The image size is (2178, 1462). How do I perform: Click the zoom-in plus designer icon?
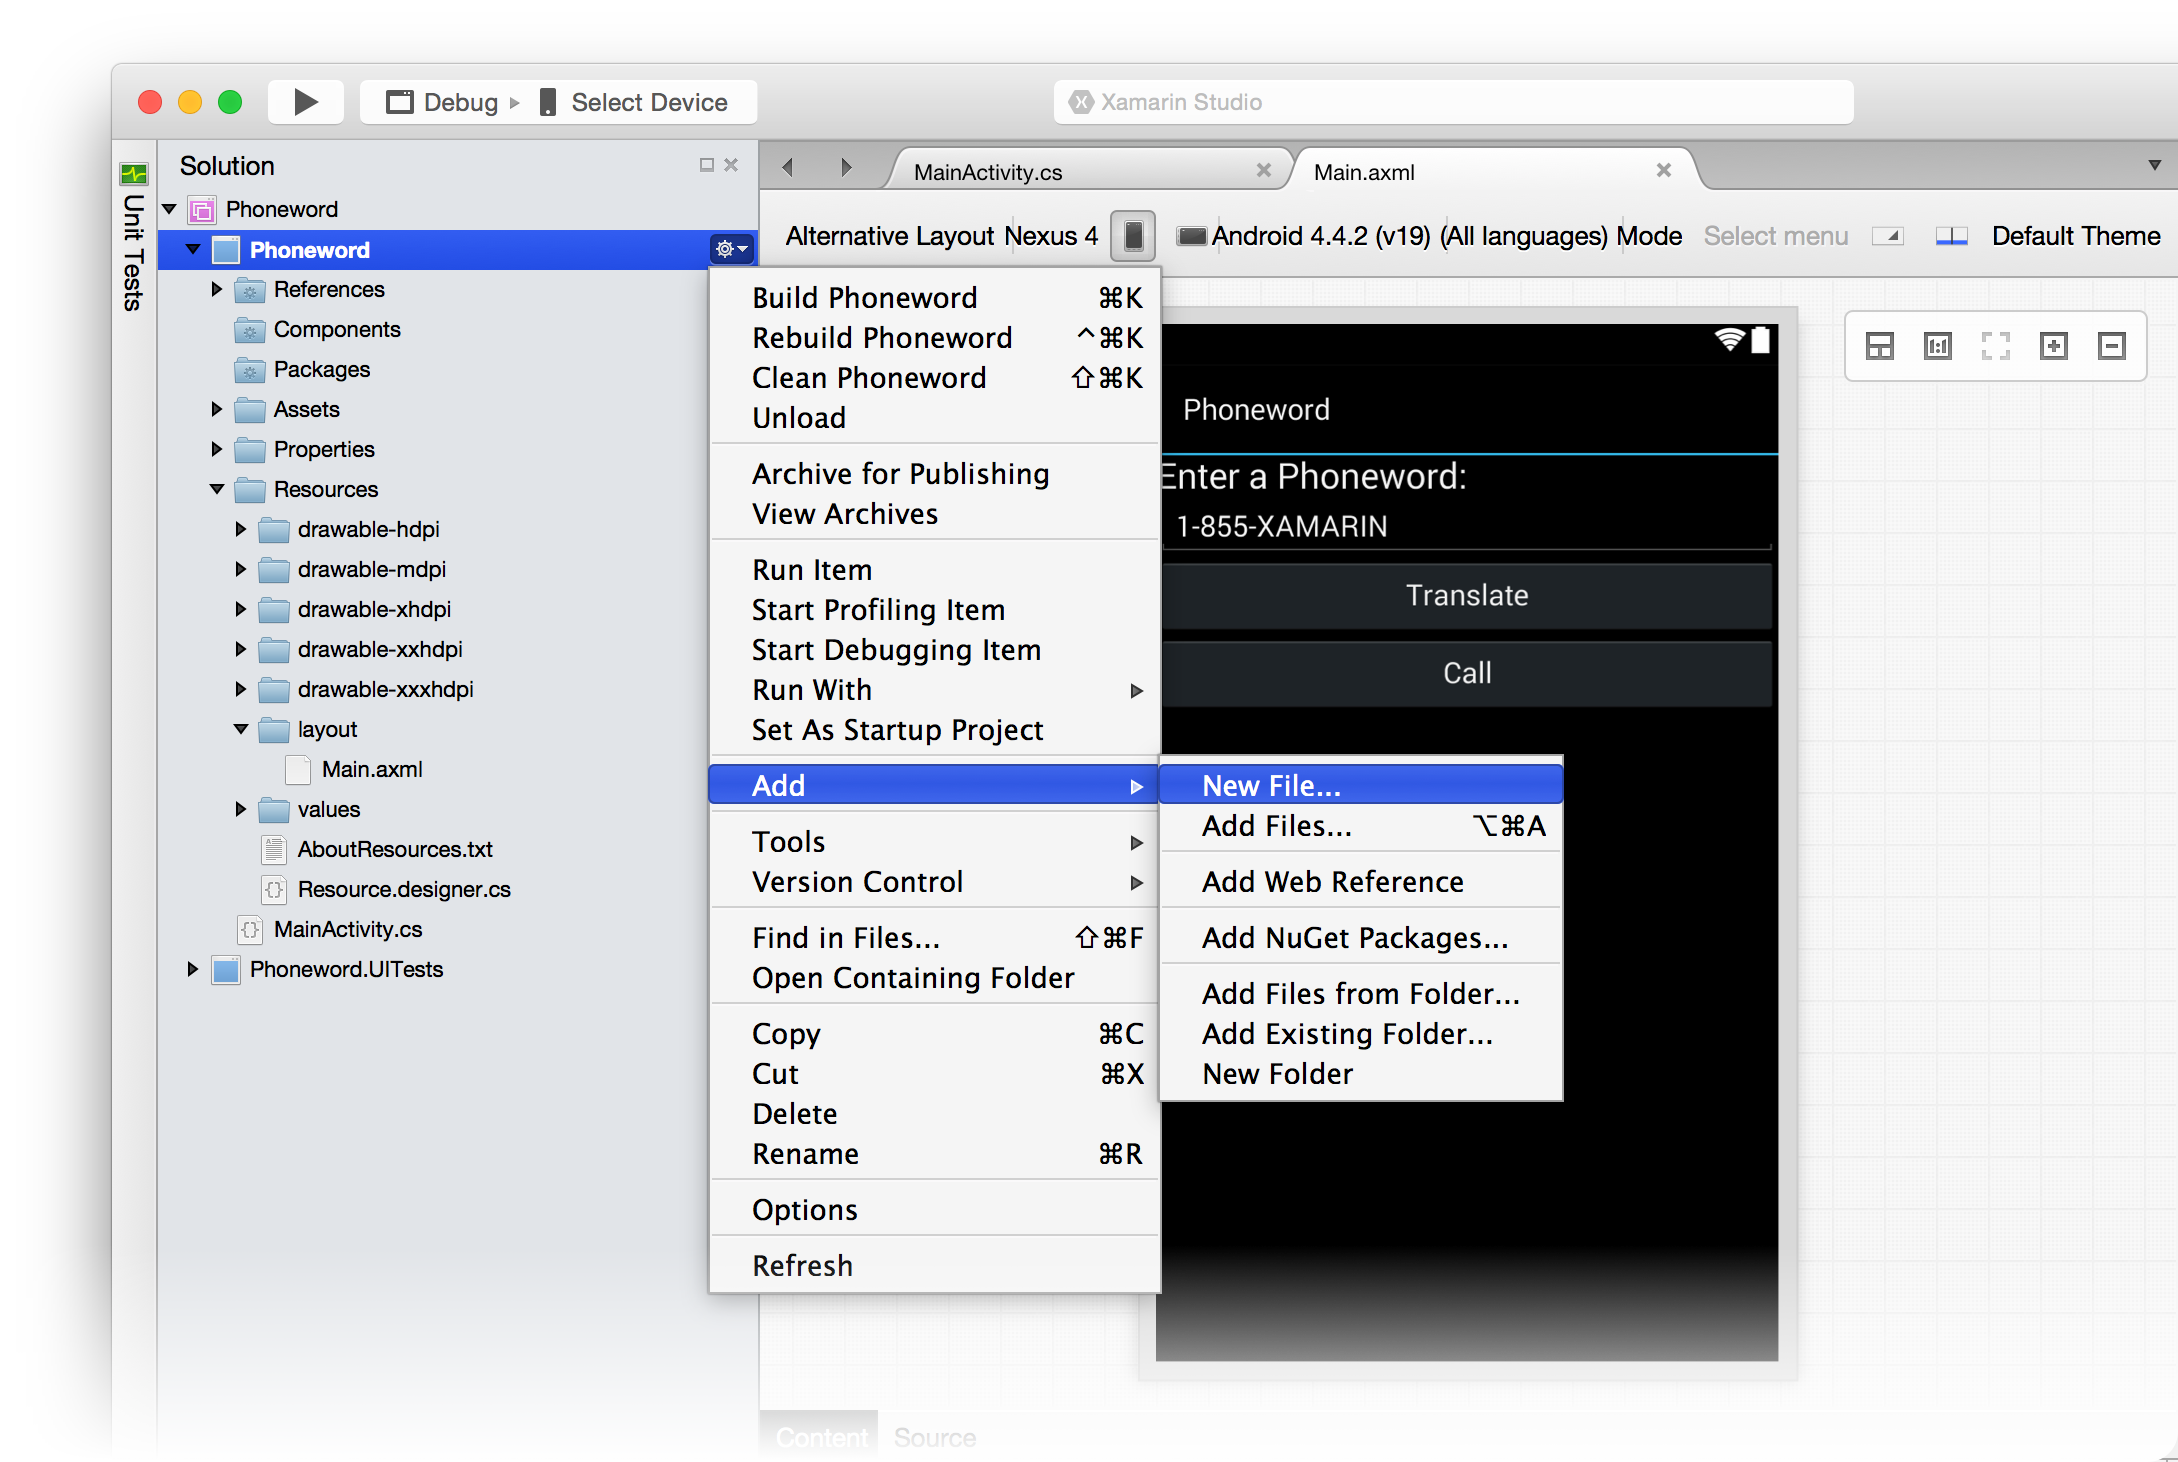point(2054,346)
